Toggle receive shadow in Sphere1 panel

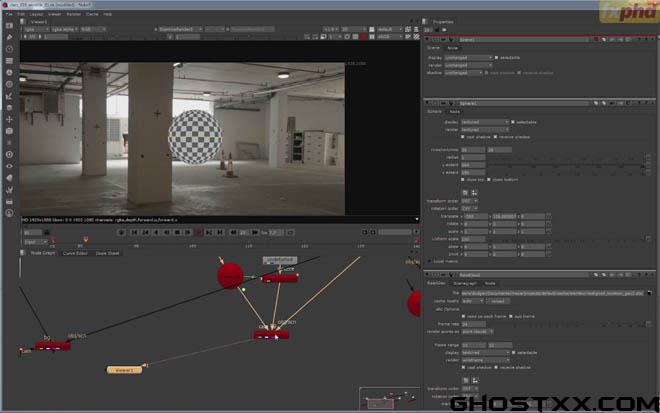coord(495,137)
